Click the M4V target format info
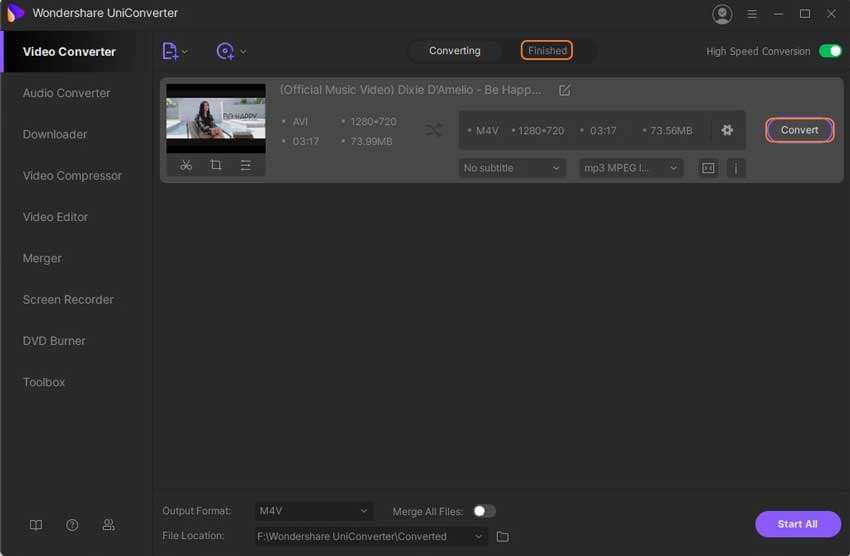850x556 pixels. click(x=487, y=131)
